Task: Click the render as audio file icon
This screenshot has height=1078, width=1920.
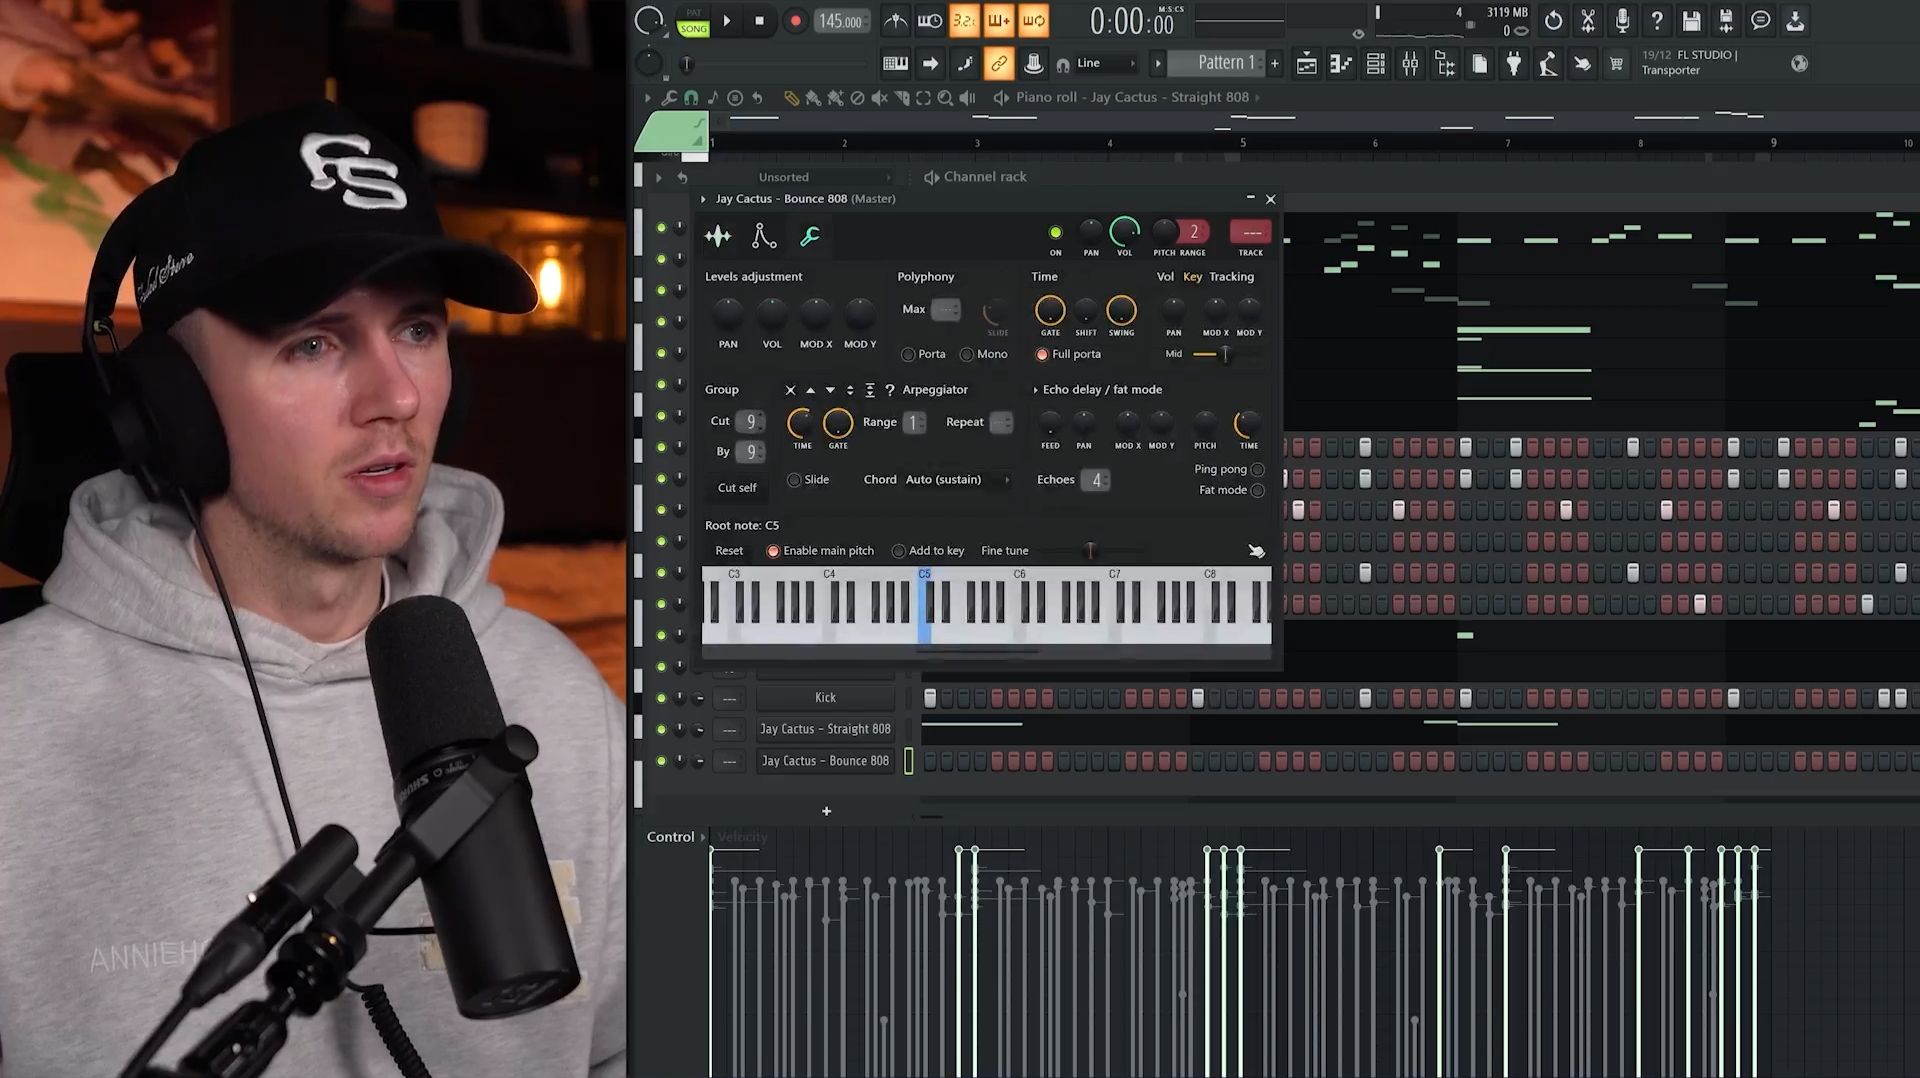Action: click(x=1726, y=21)
